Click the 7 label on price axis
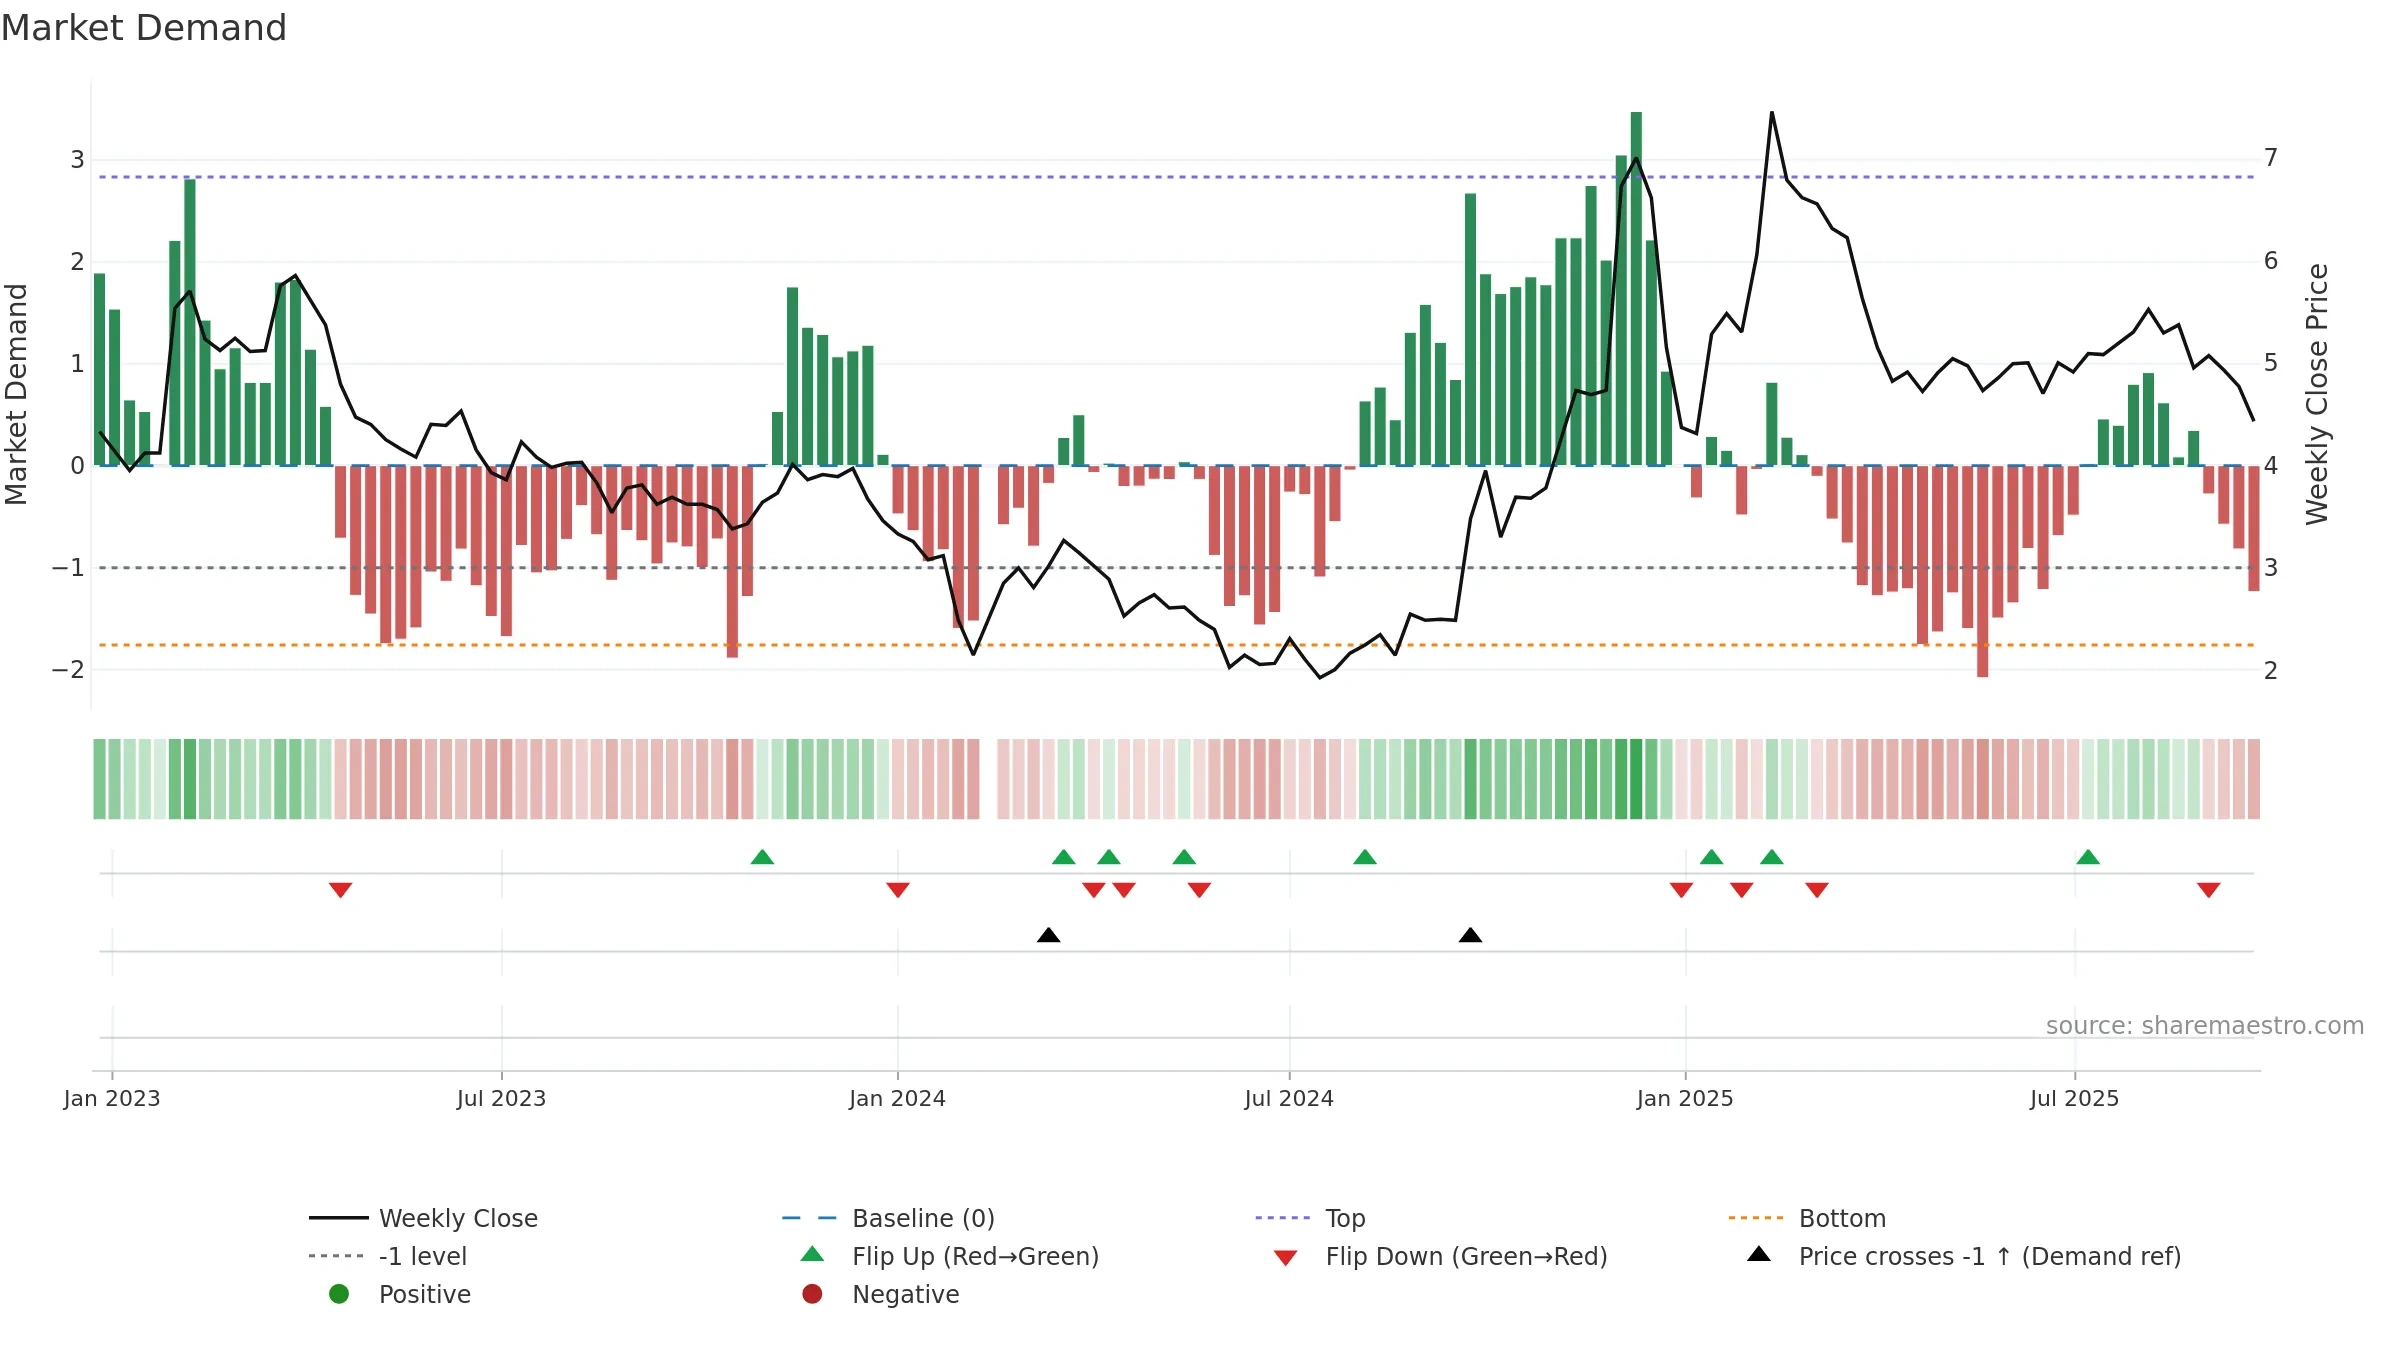This screenshot has height=1350, width=2400. point(2271,158)
